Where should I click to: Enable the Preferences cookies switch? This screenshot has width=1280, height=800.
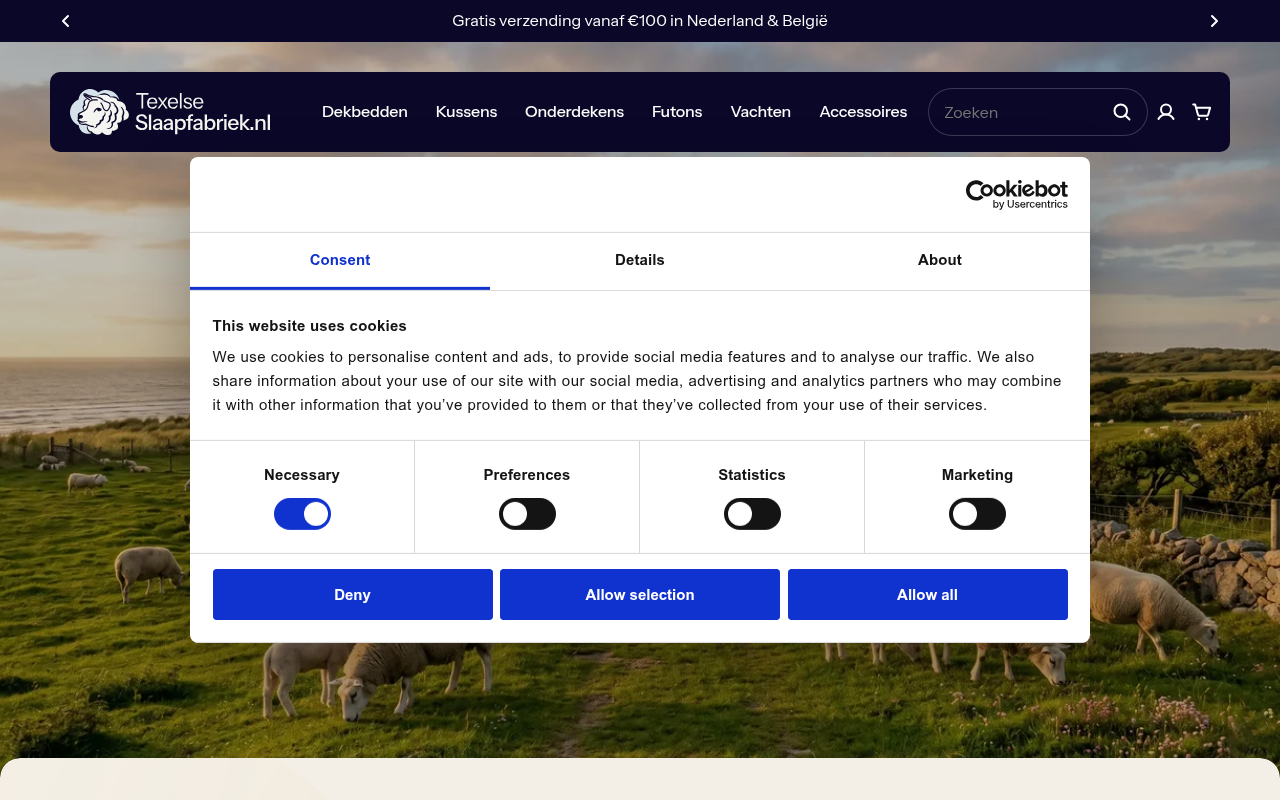click(527, 514)
